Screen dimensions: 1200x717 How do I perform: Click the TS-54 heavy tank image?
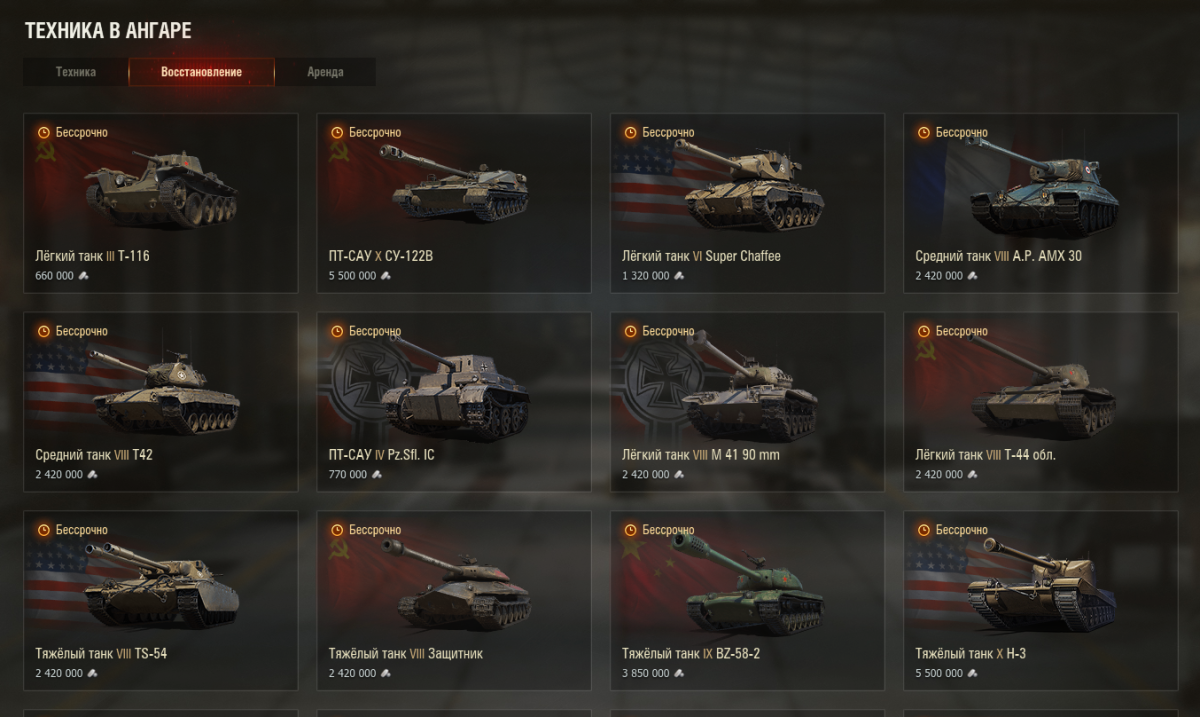coord(162,585)
